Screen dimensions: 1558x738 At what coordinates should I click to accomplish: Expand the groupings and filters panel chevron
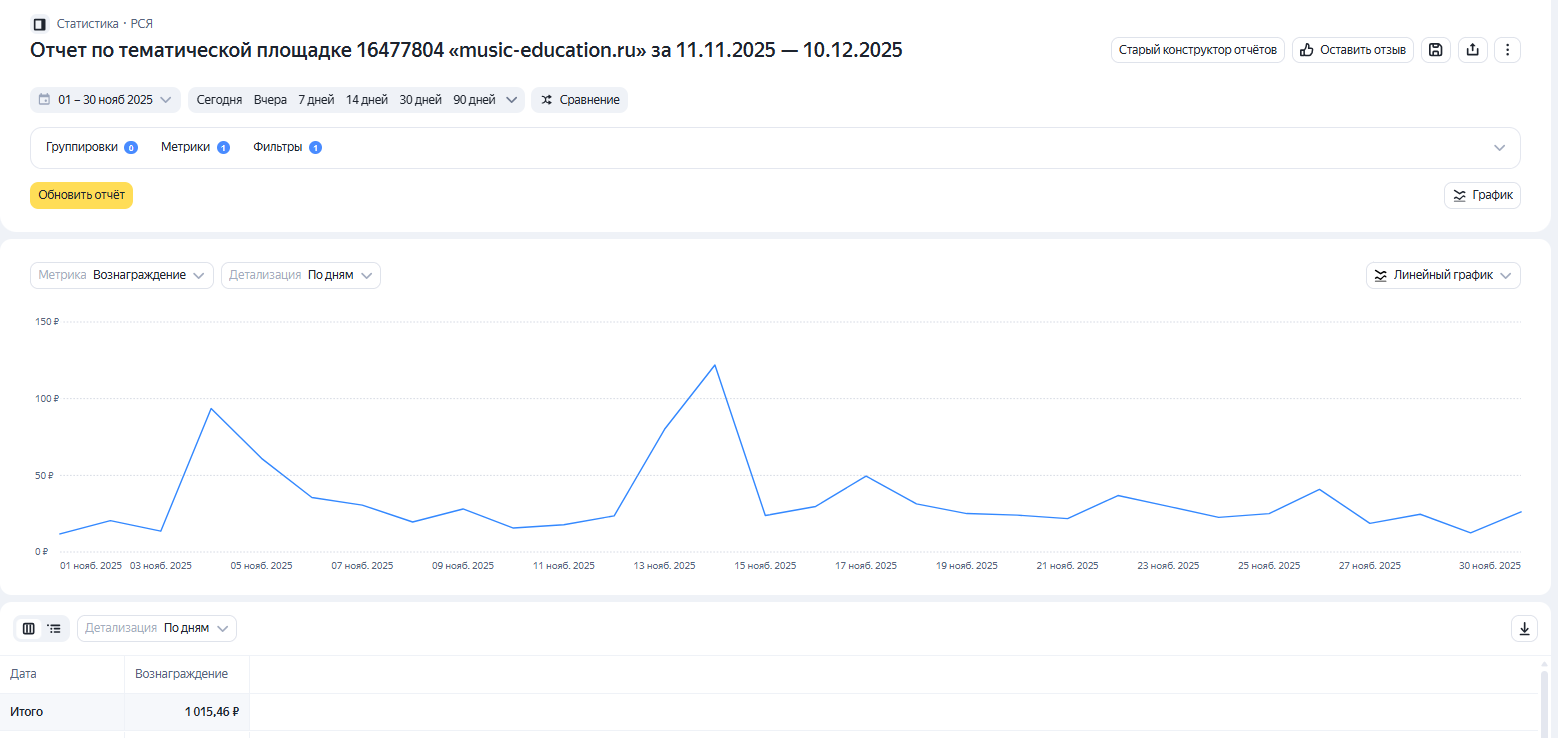pyautogui.click(x=1499, y=148)
